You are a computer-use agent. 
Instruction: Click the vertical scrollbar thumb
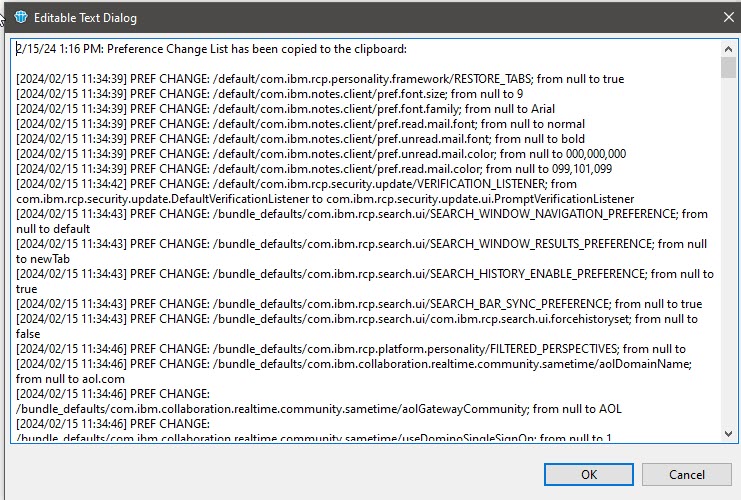(728, 67)
